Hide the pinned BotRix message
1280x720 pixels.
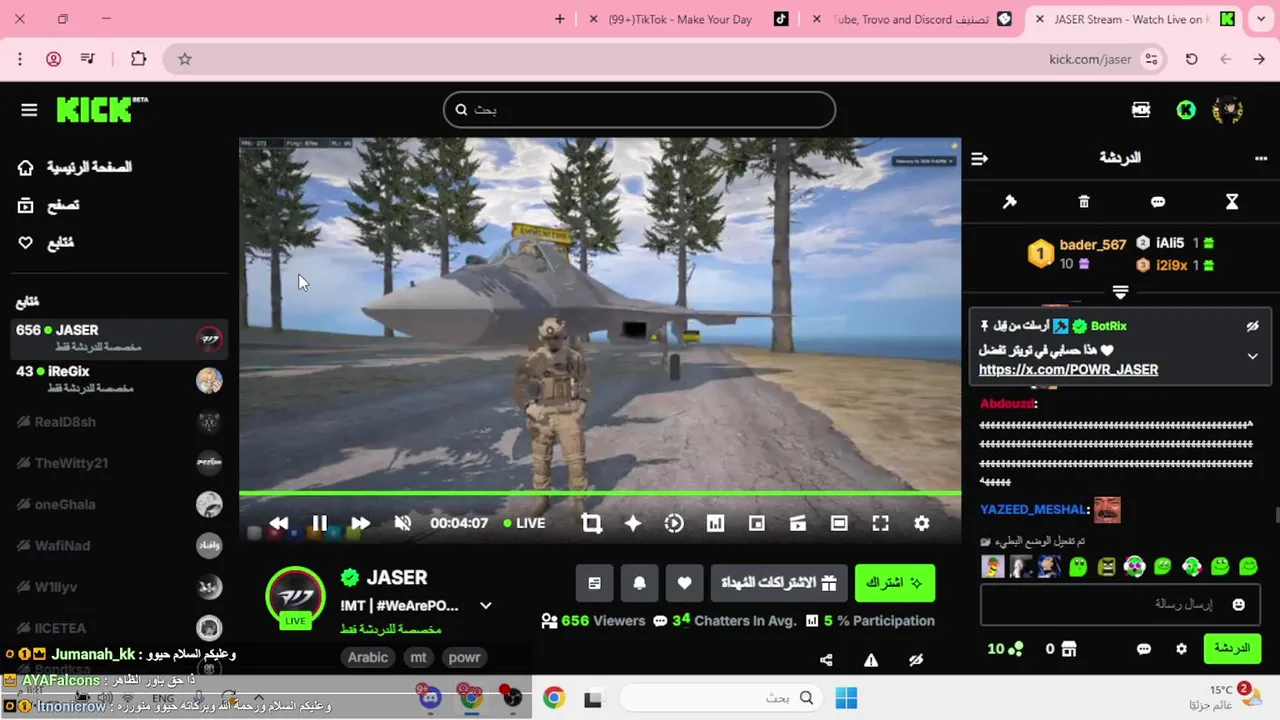(x=1253, y=326)
